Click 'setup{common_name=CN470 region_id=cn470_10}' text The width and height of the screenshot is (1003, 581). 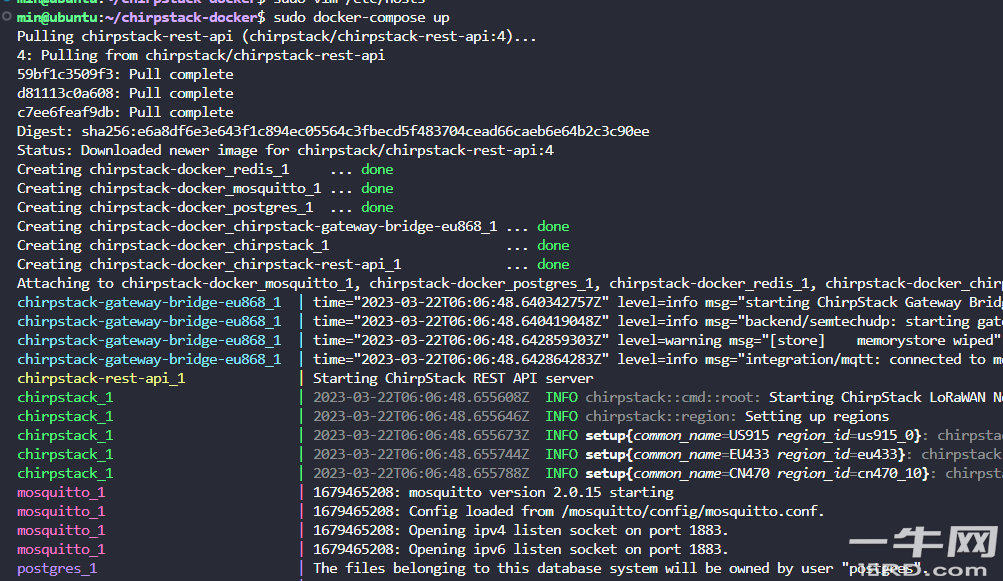[757, 474]
